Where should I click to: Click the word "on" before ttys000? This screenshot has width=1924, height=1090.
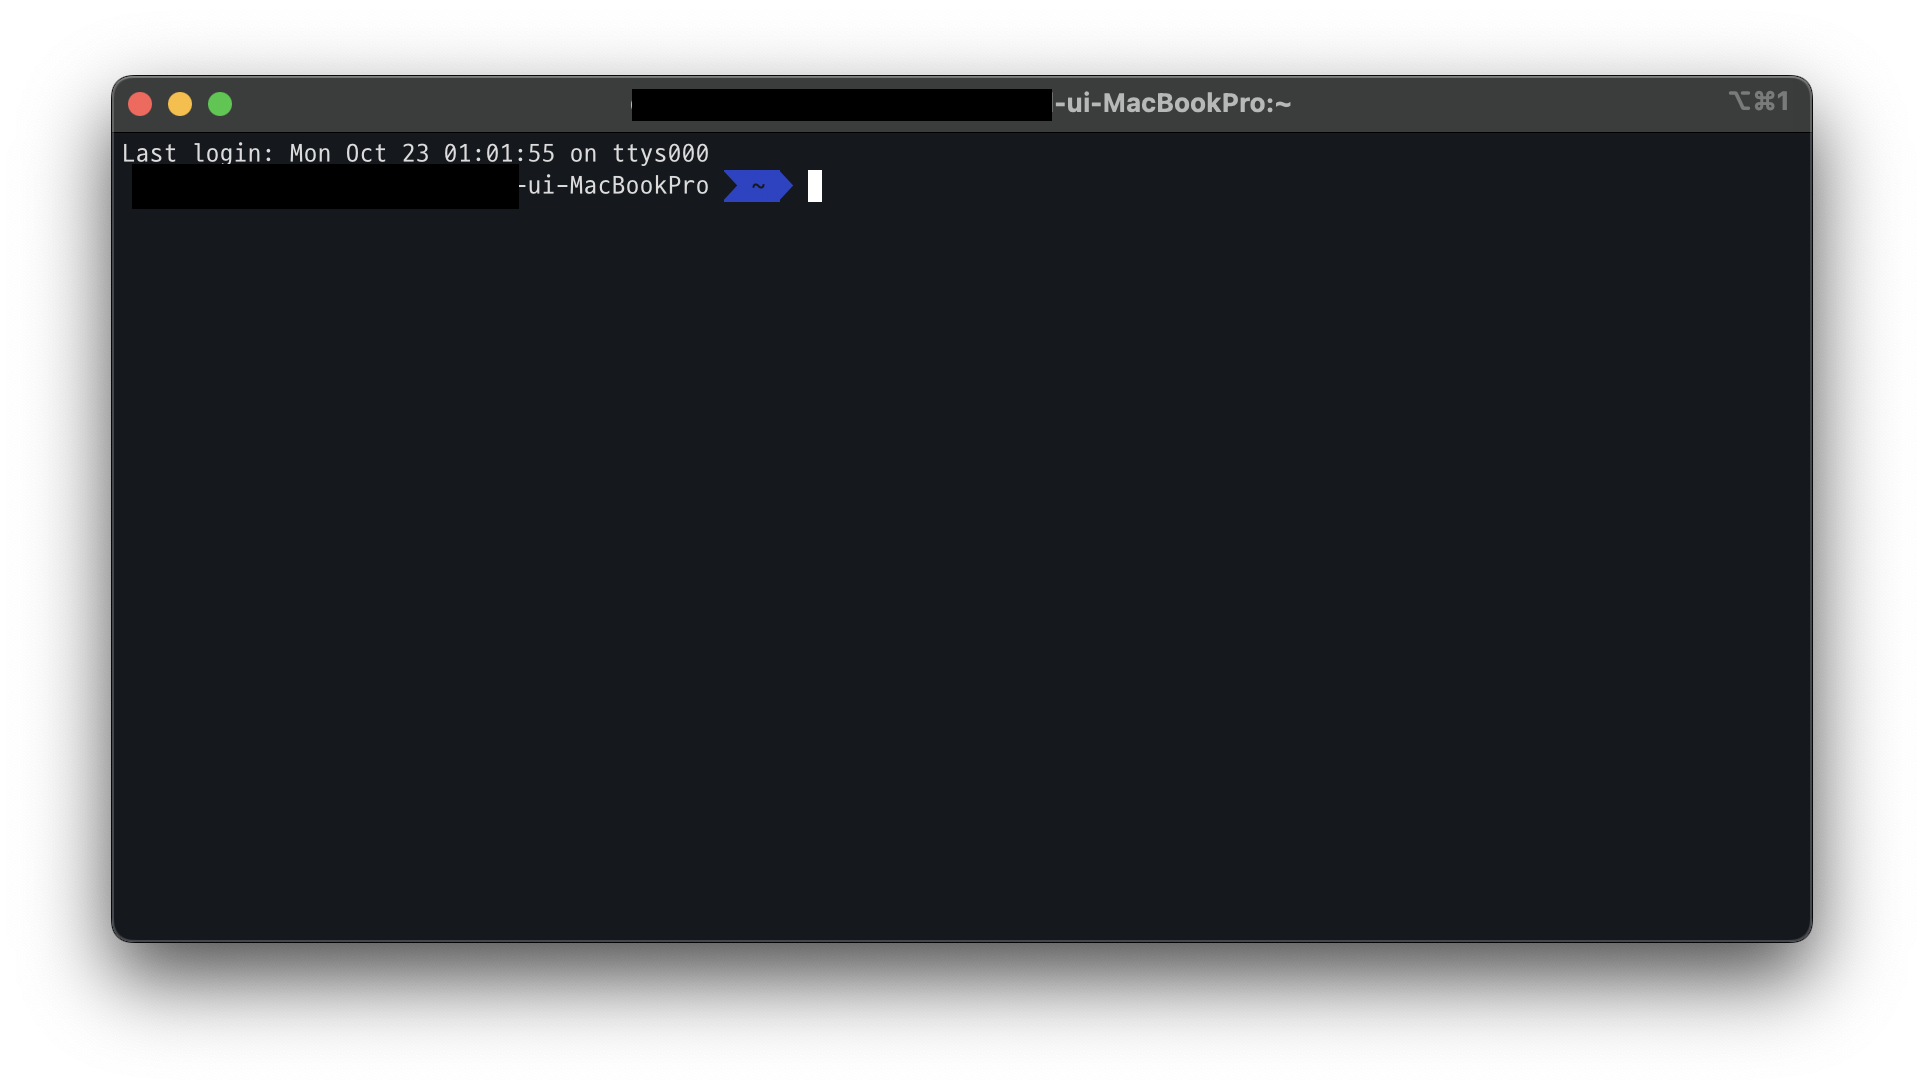583,153
